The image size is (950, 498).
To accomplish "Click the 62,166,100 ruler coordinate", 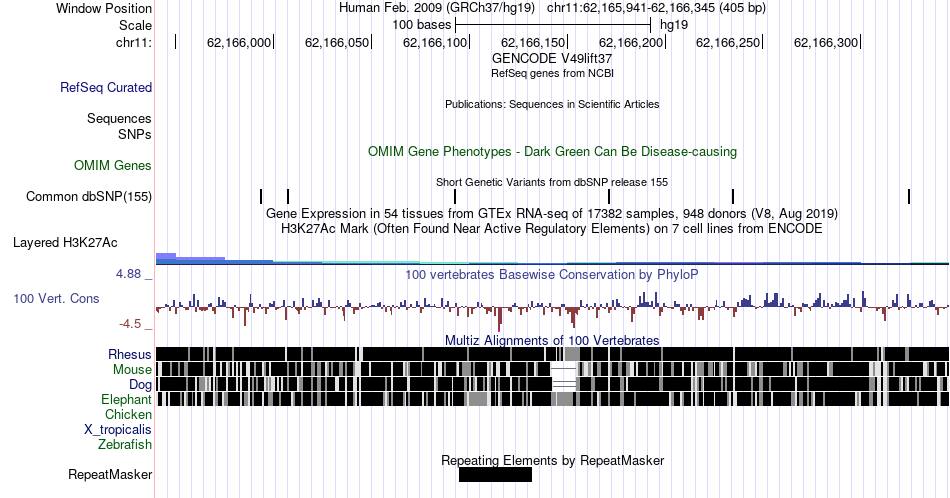I will tap(435, 42).
